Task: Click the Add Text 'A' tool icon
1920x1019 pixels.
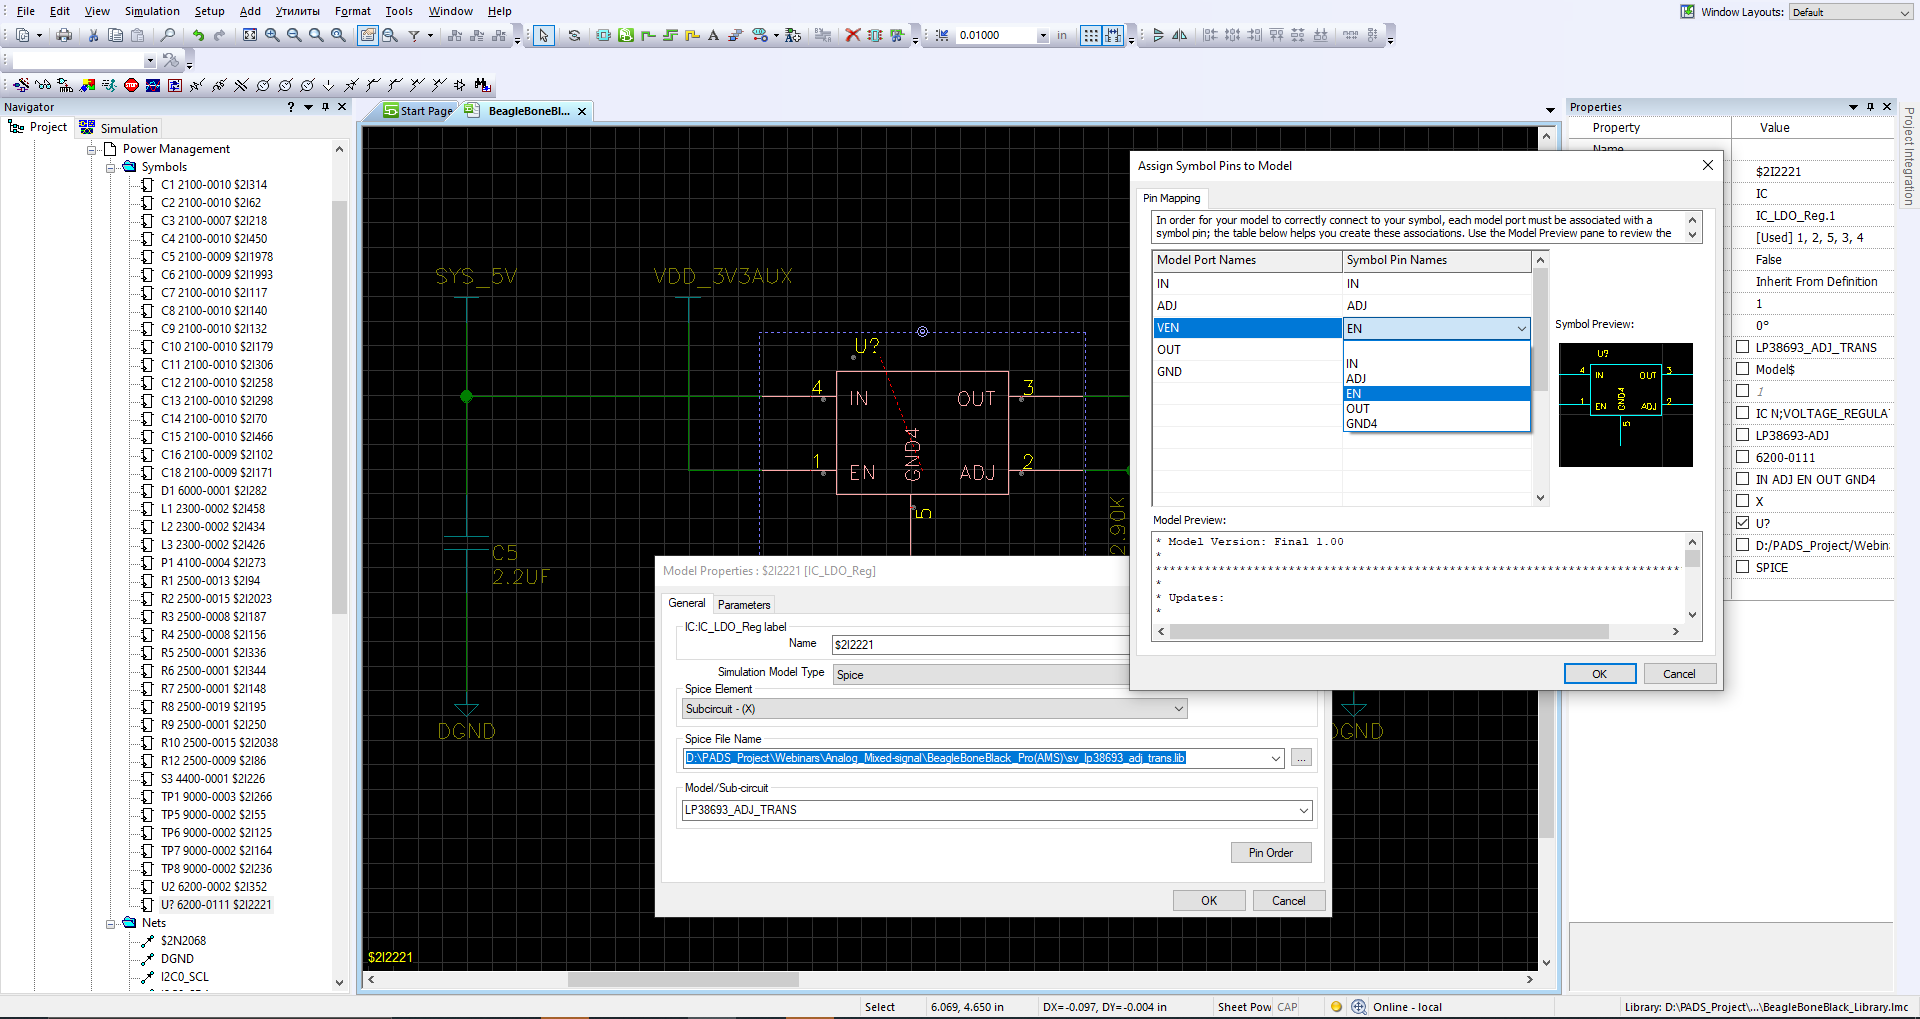Action: [x=713, y=35]
